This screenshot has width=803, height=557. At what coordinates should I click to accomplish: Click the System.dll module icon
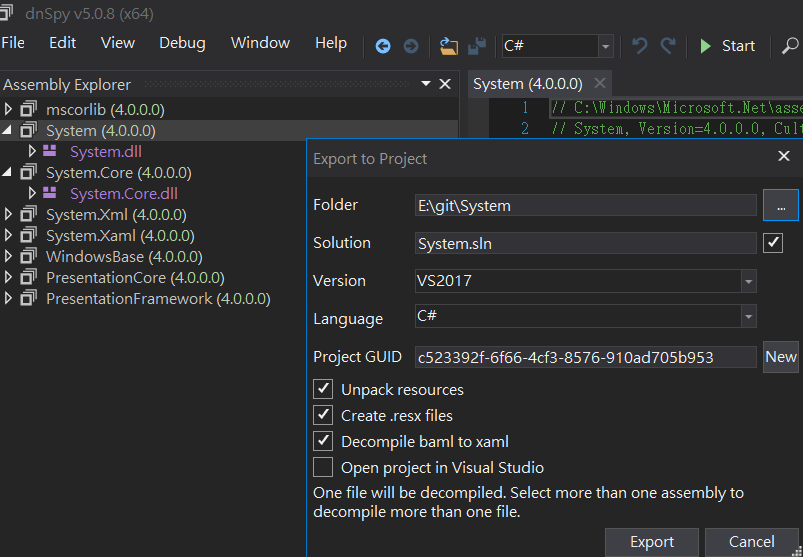(x=50, y=151)
